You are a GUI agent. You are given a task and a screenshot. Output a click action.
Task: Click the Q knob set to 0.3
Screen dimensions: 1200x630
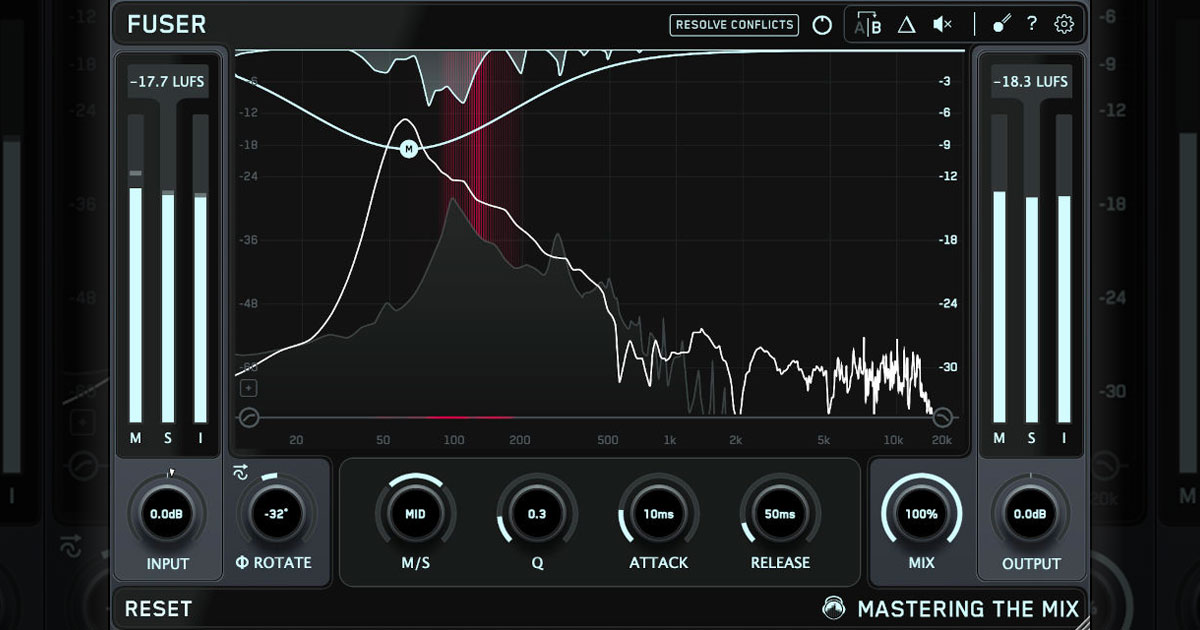pyautogui.click(x=537, y=515)
